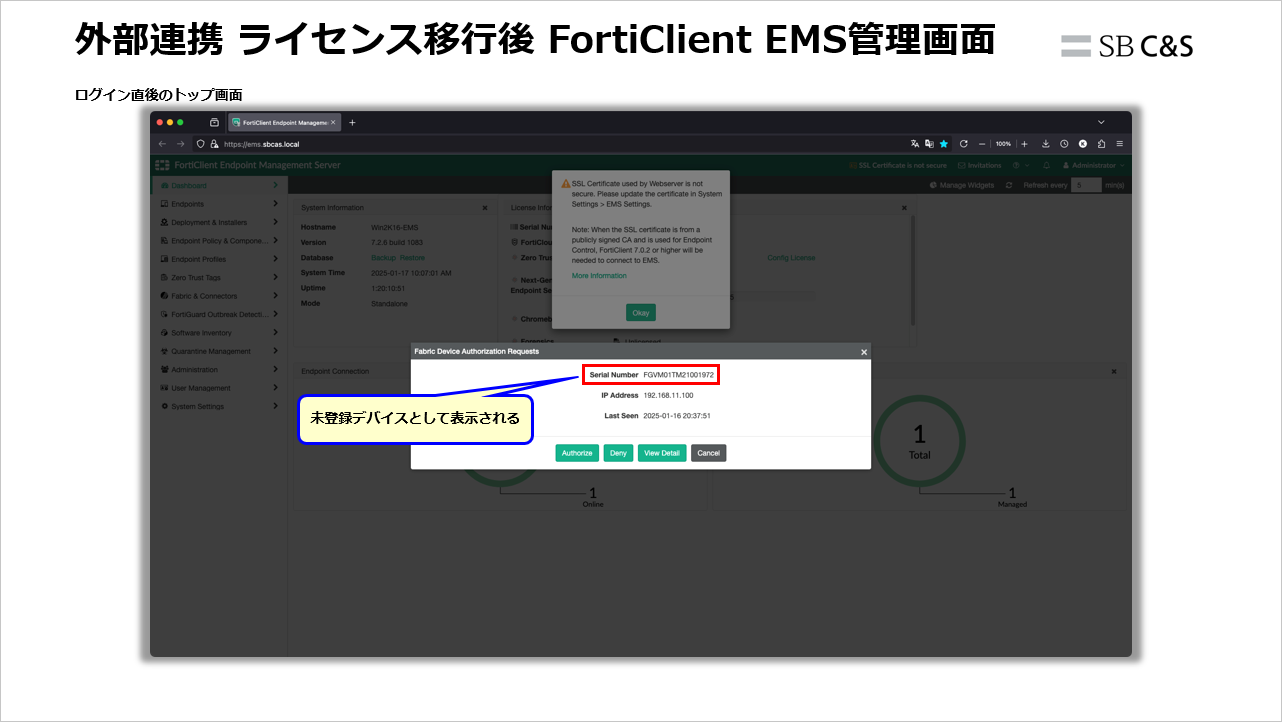The height and width of the screenshot is (722, 1282).
Task: Click the Administration people icon
Action: pos(163,370)
